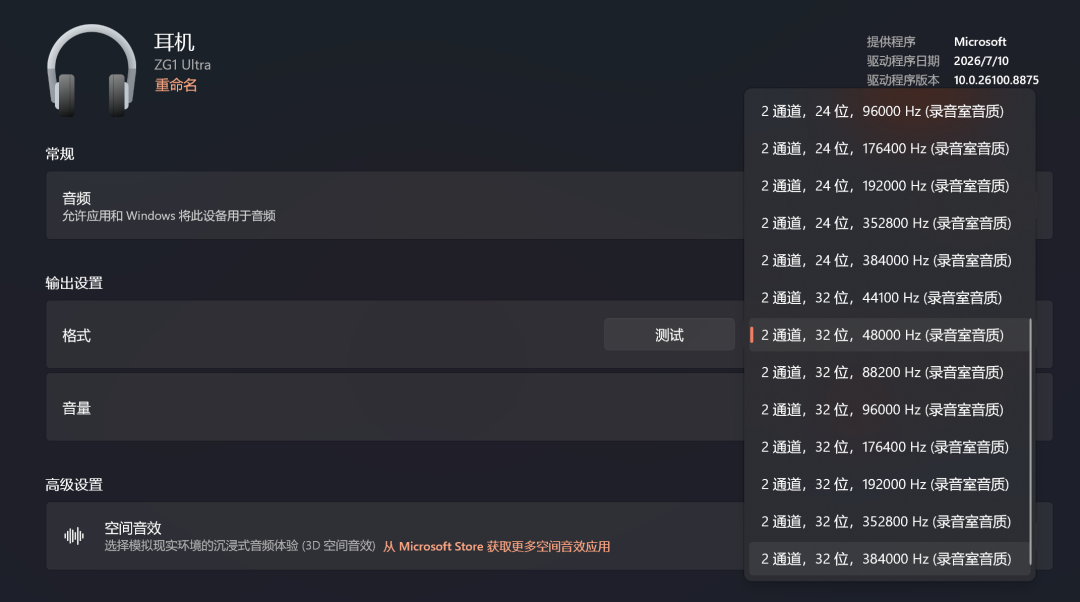The width and height of the screenshot is (1080, 602).
Task: Select 2 通道, 32 位, 192000 Hz option
Action: click(889, 484)
